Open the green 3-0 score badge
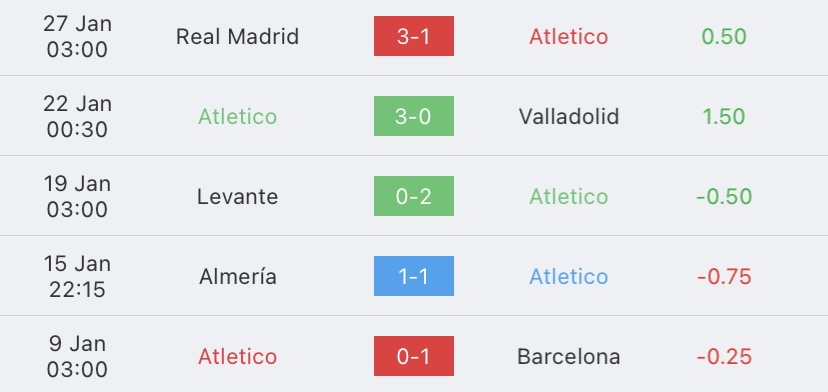The height and width of the screenshot is (392, 828). (413, 116)
